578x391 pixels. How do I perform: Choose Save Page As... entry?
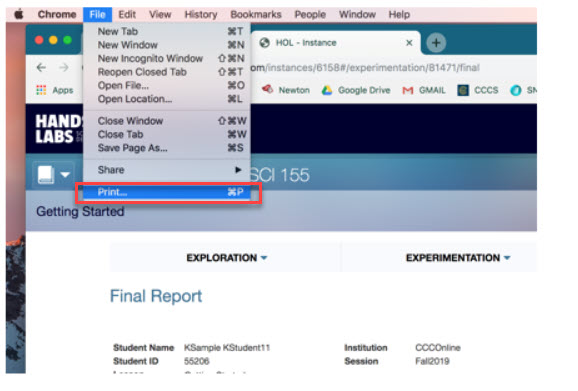coord(167,148)
